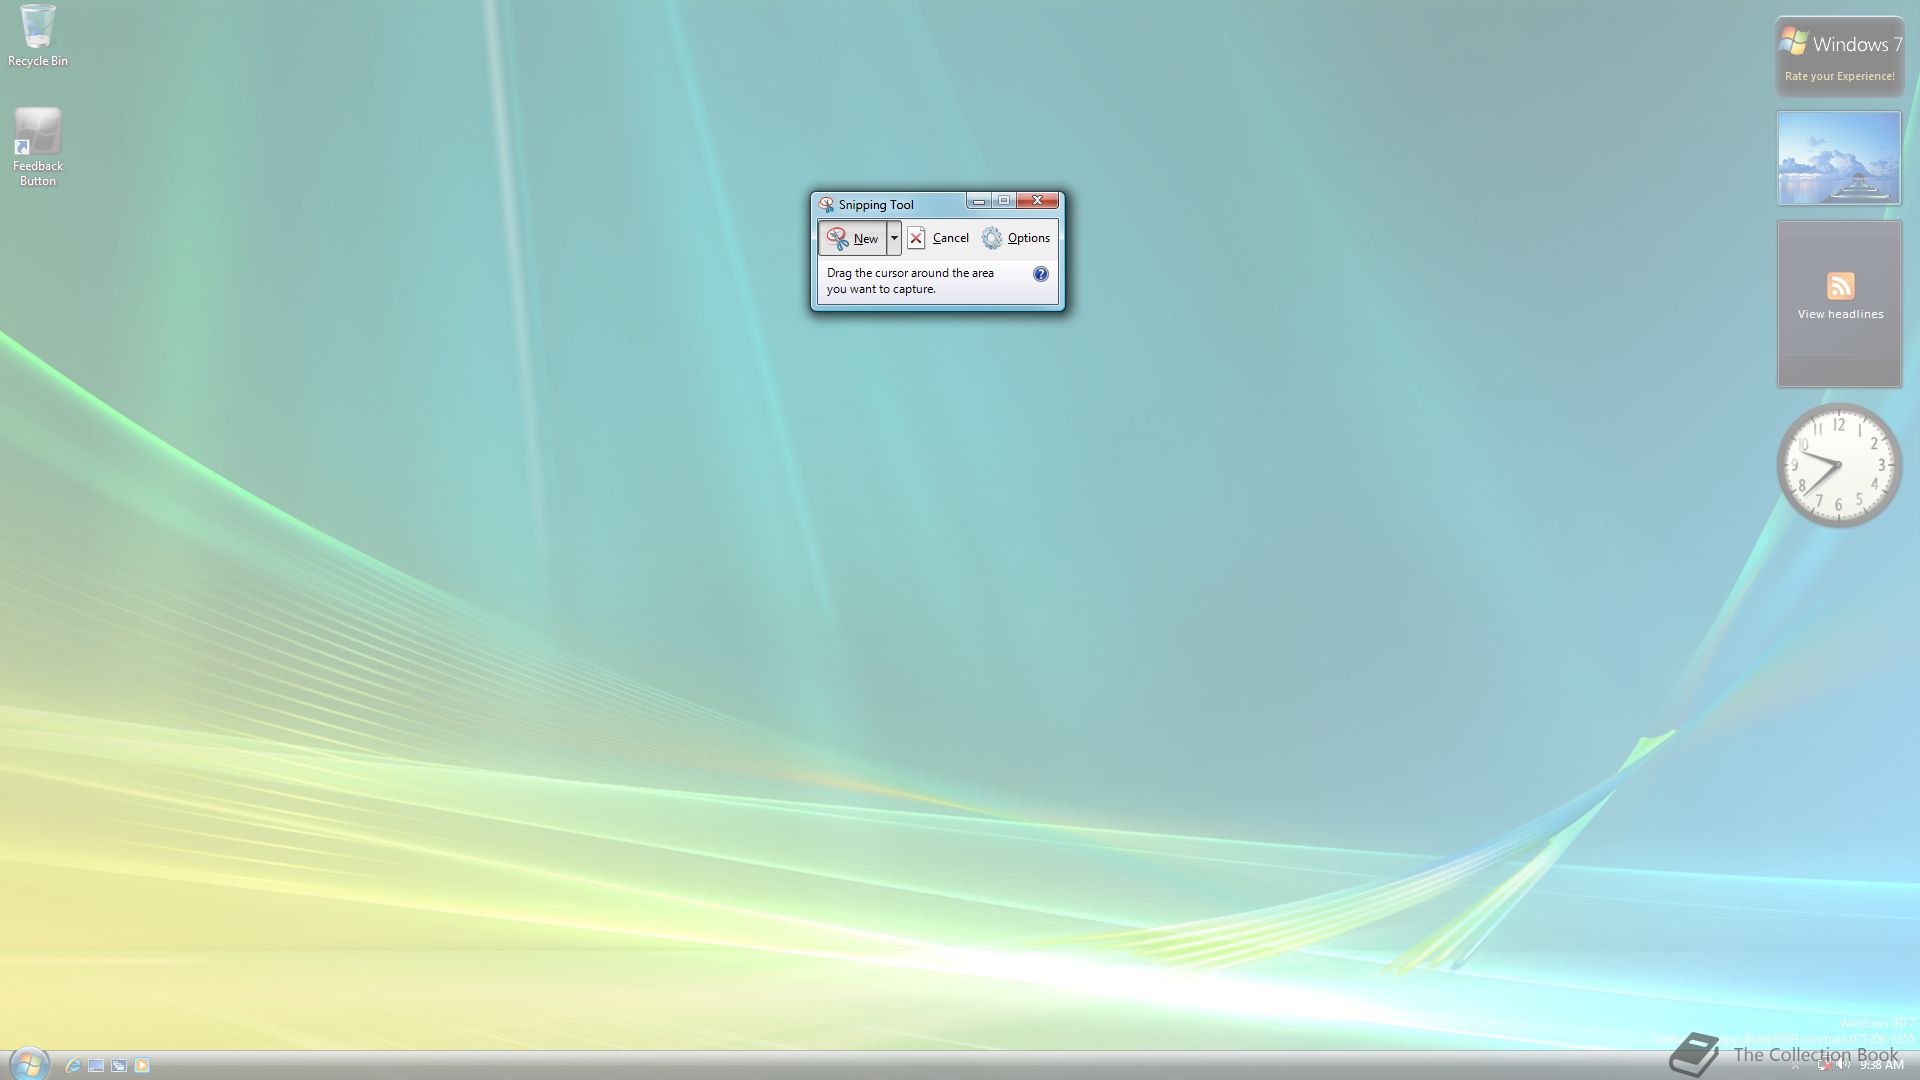Open the Recycle Bin desktop icon

[x=38, y=36]
